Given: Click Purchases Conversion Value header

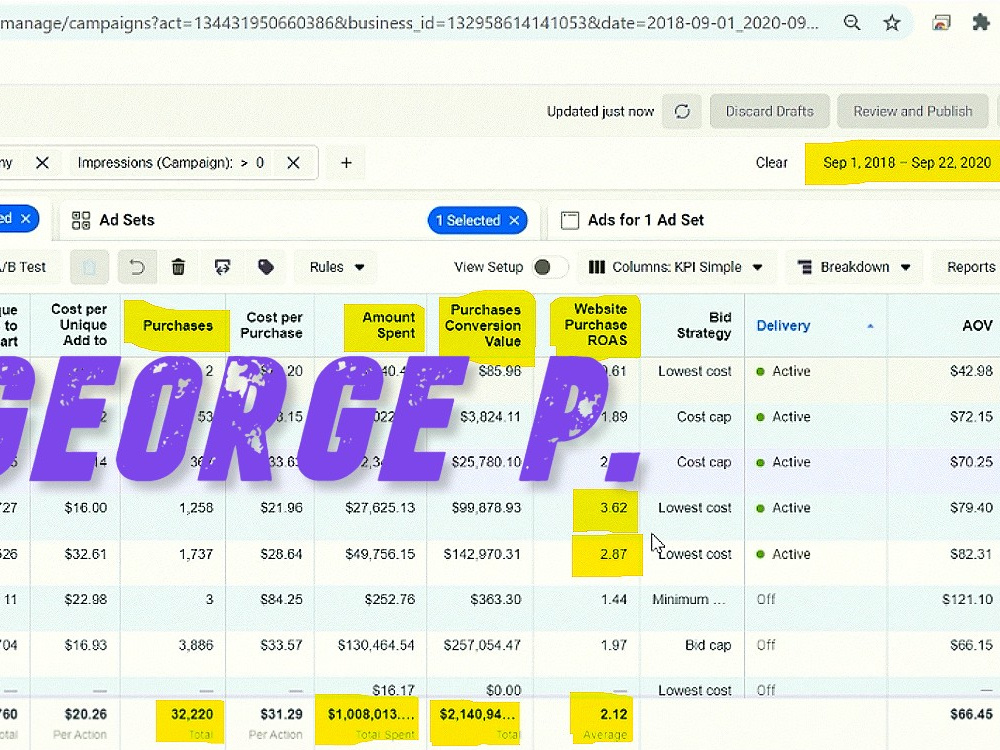Looking at the screenshot, I should coord(485,325).
